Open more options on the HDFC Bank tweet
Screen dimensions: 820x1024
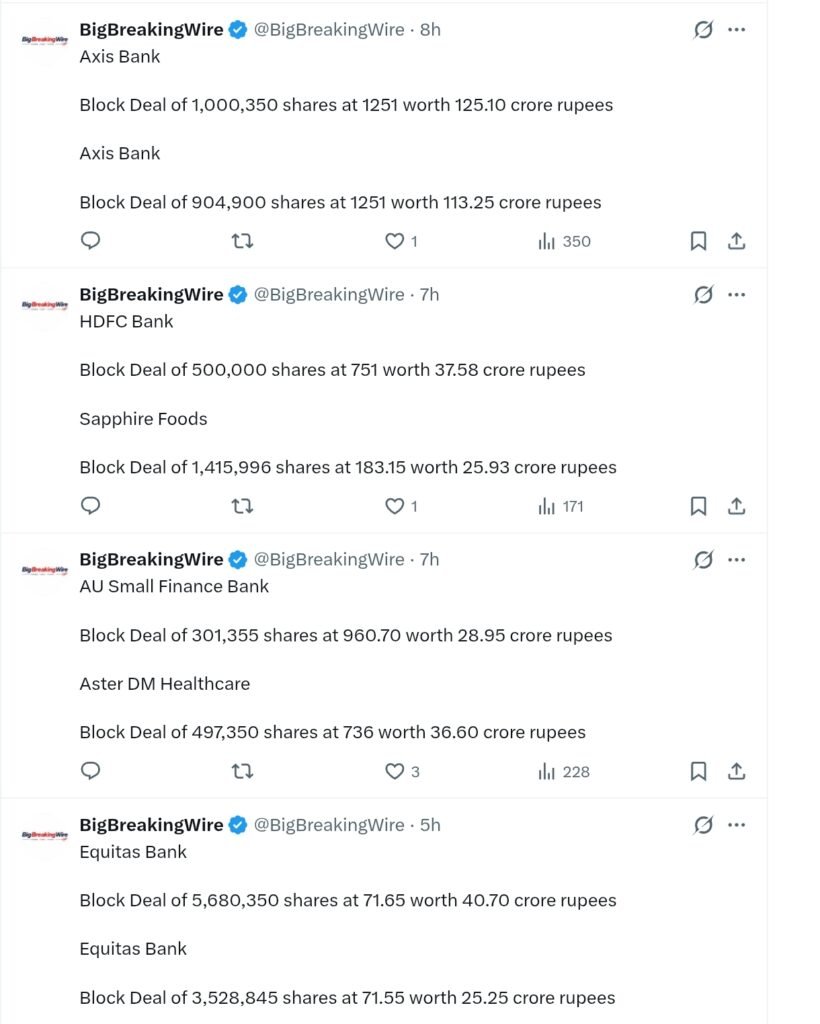(736, 295)
